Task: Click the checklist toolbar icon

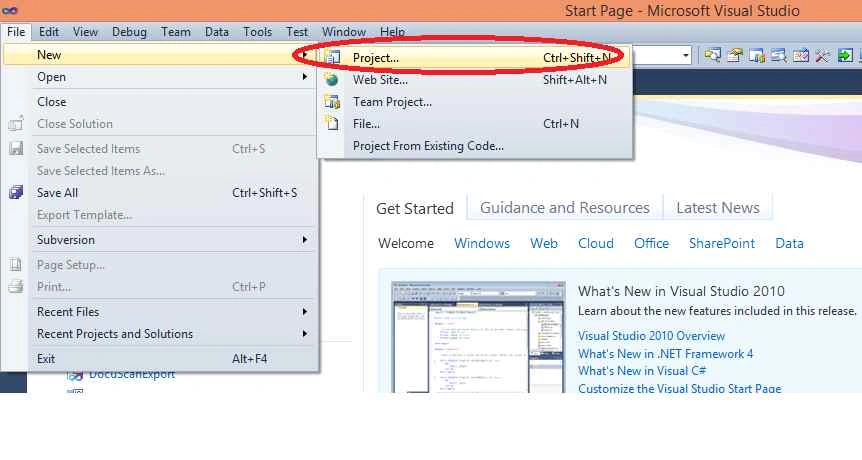Action: pos(801,55)
